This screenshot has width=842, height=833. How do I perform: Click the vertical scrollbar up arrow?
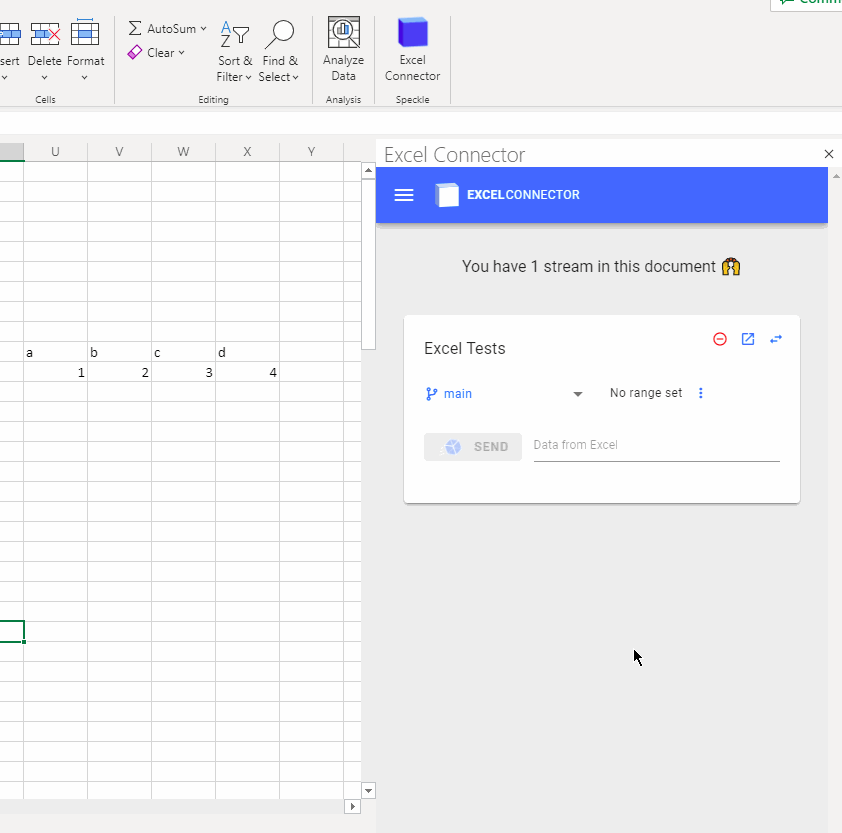tap(368, 171)
